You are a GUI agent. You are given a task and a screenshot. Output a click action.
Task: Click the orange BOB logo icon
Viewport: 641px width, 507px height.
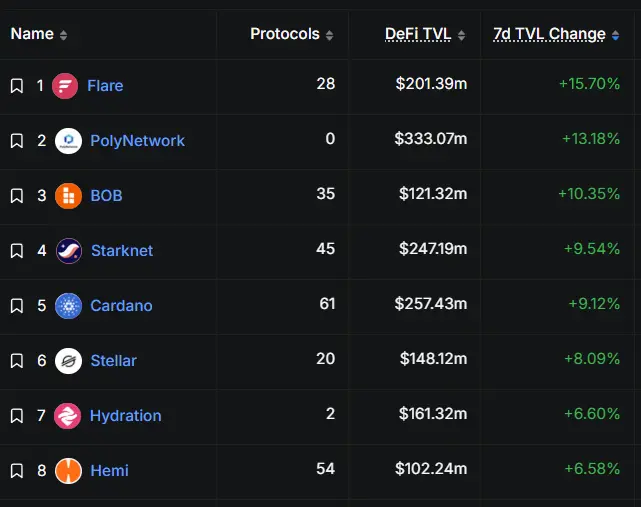point(68,196)
